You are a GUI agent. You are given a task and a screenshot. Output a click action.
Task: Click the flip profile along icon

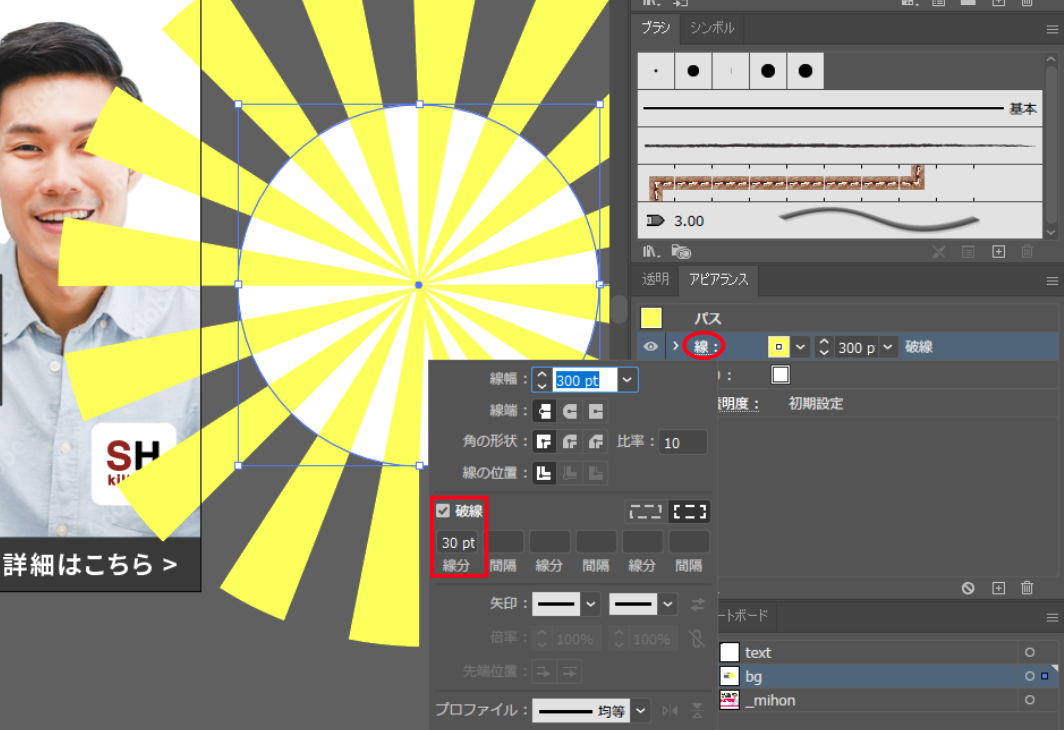(x=670, y=710)
